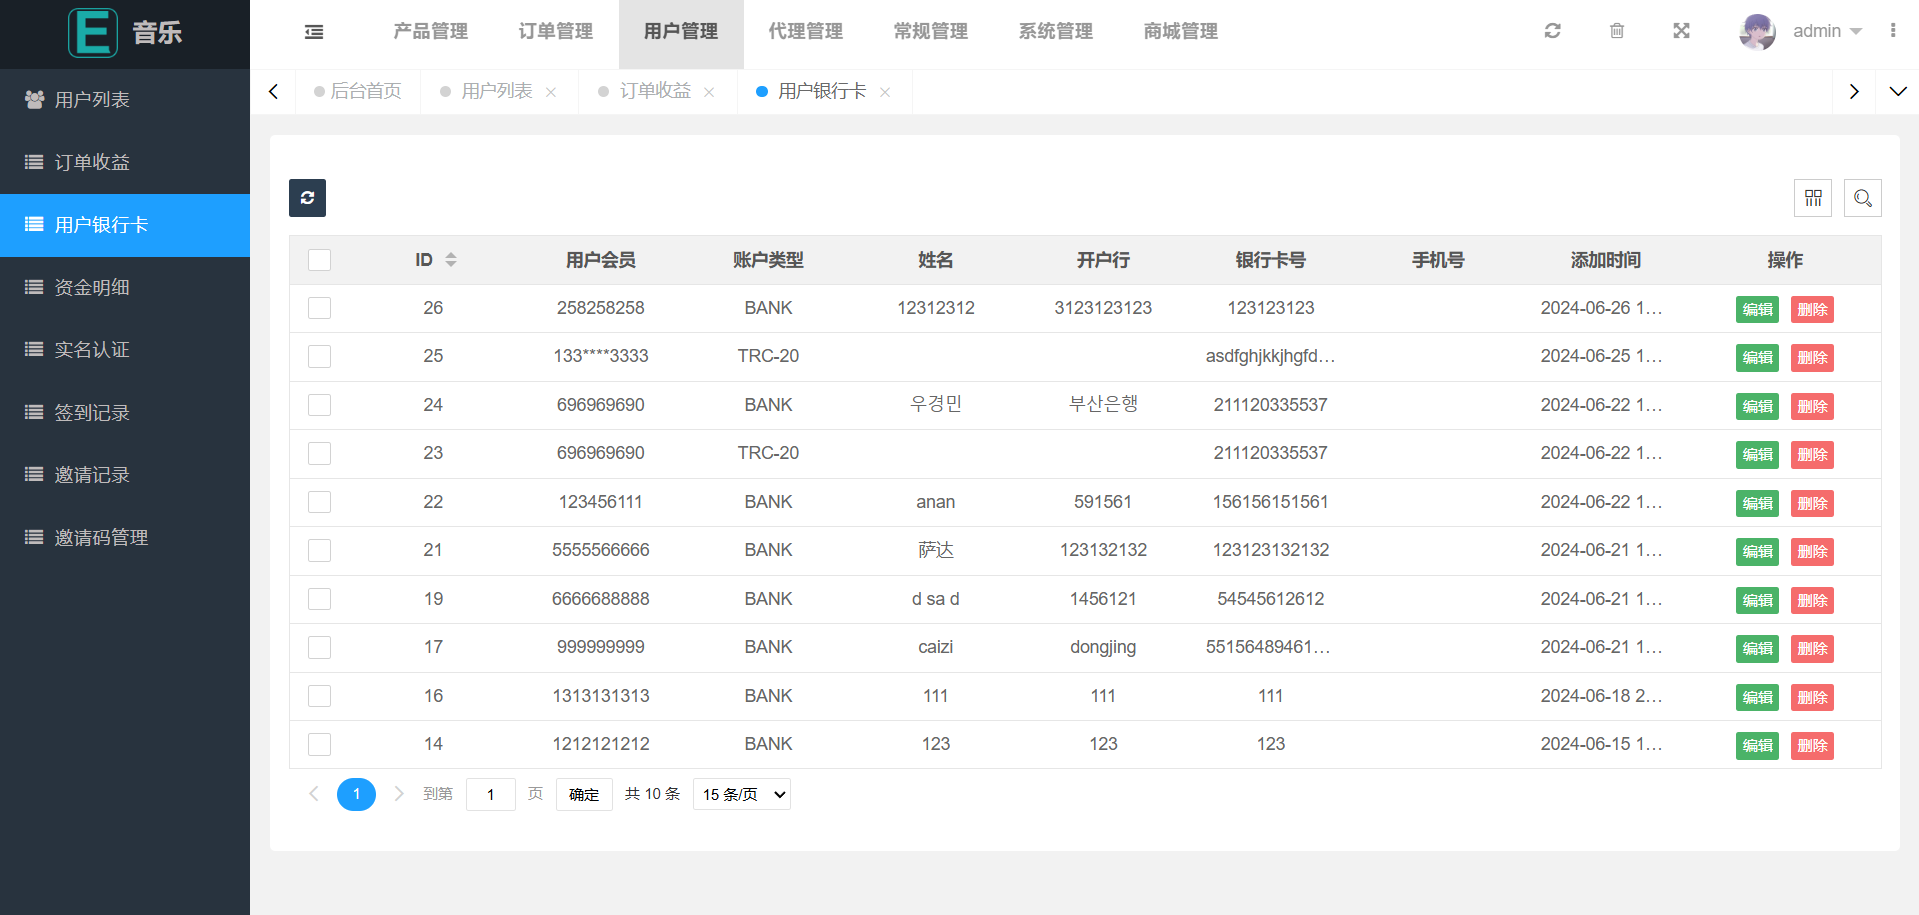This screenshot has height=915, width=1919.
Task: Open the 15 条/页 page size dropdown
Action: tap(742, 794)
